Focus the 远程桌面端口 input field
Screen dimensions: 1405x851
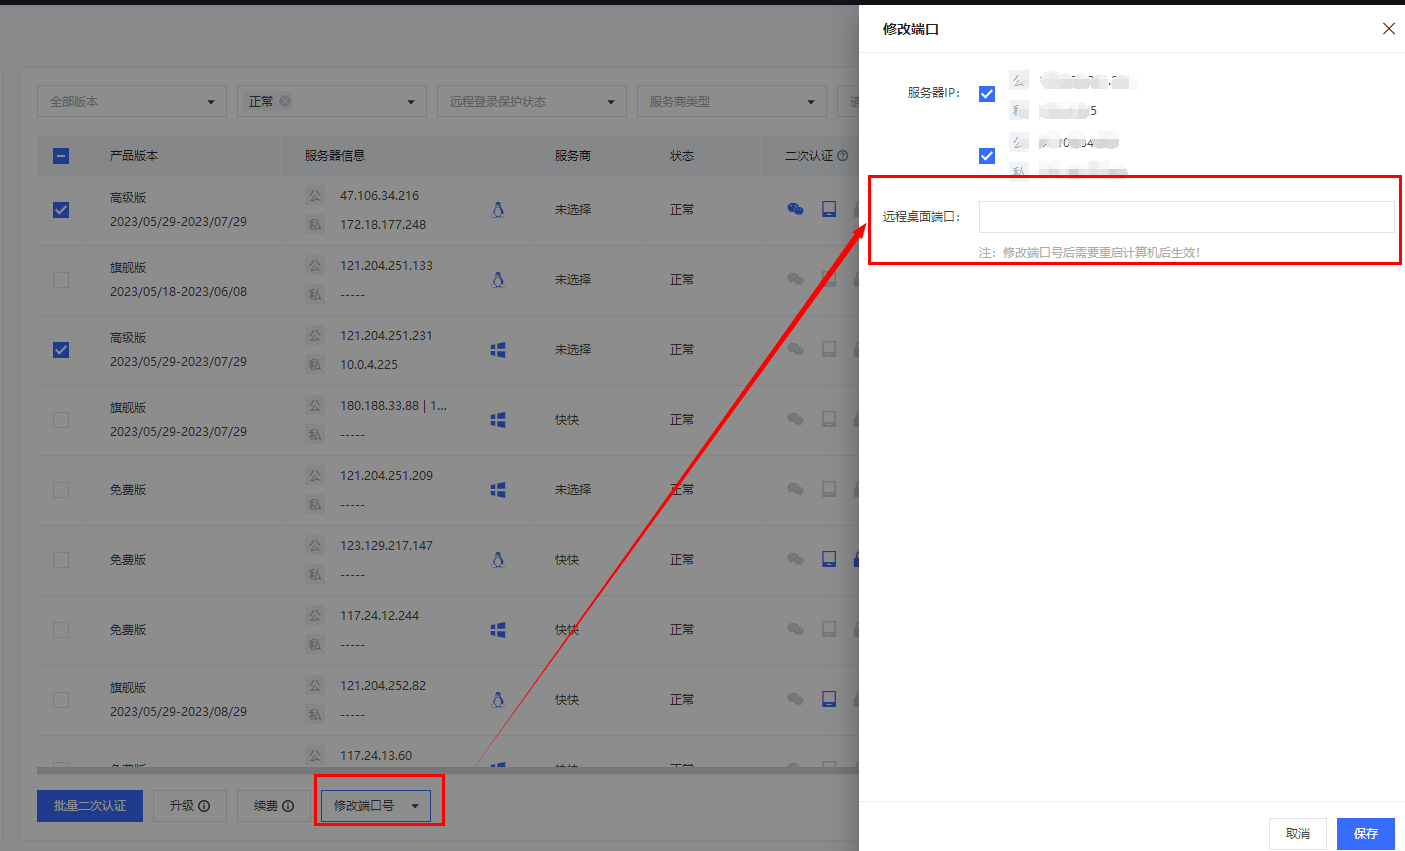pos(1186,217)
